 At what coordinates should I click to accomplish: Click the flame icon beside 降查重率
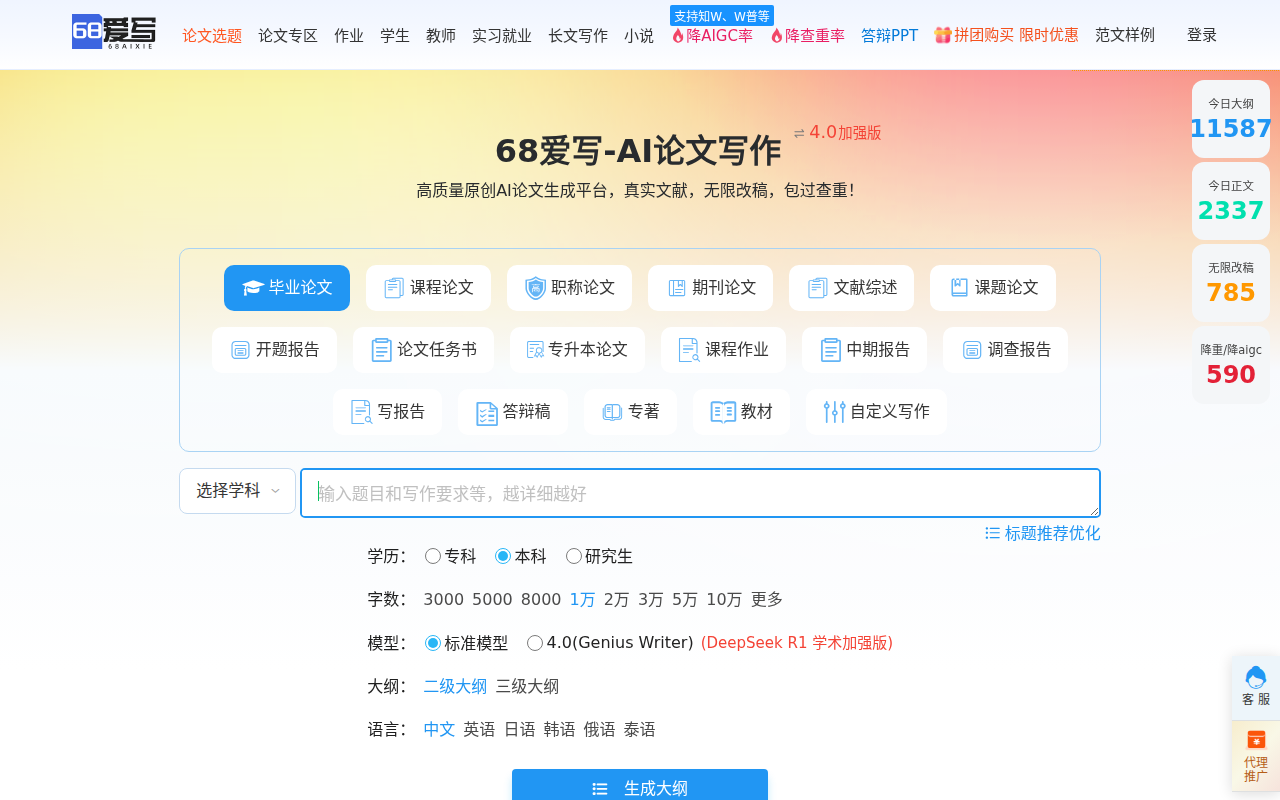(777, 36)
